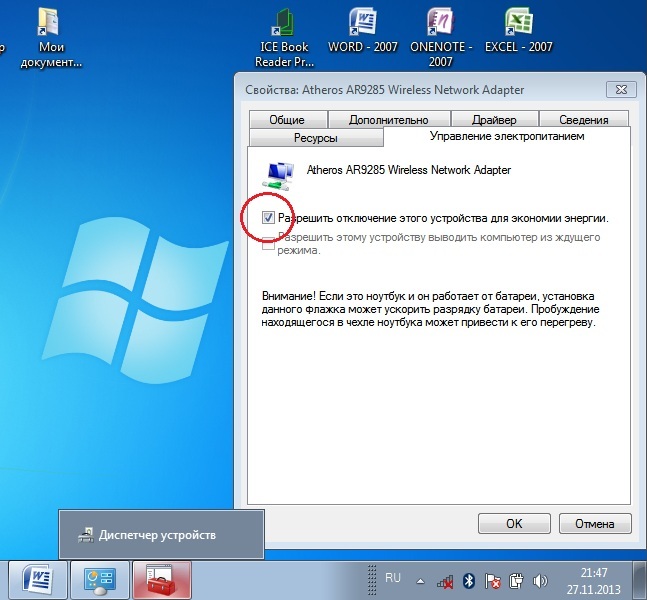Click the RU language indicator
Image resolution: width=647 pixels, height=600 pixels.
[393, 578]
